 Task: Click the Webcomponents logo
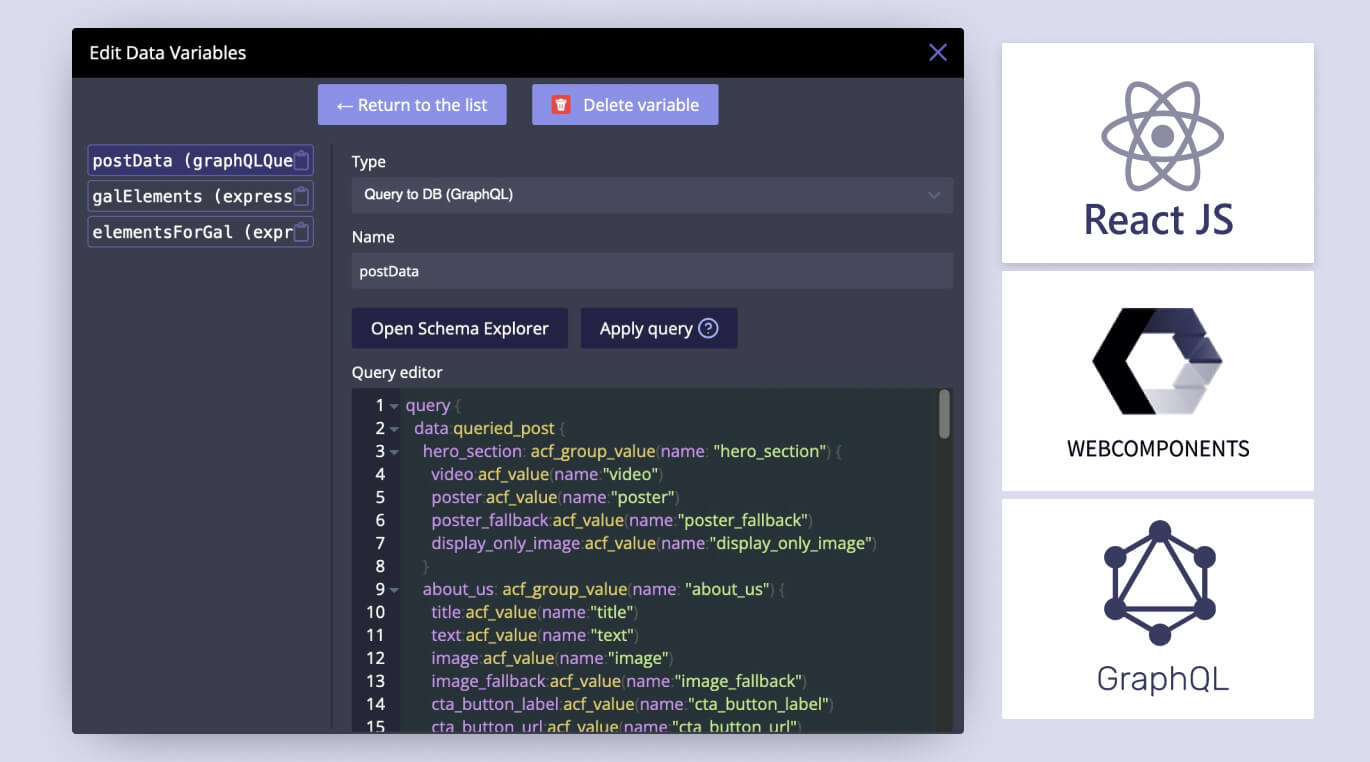tap(1158, 361)
